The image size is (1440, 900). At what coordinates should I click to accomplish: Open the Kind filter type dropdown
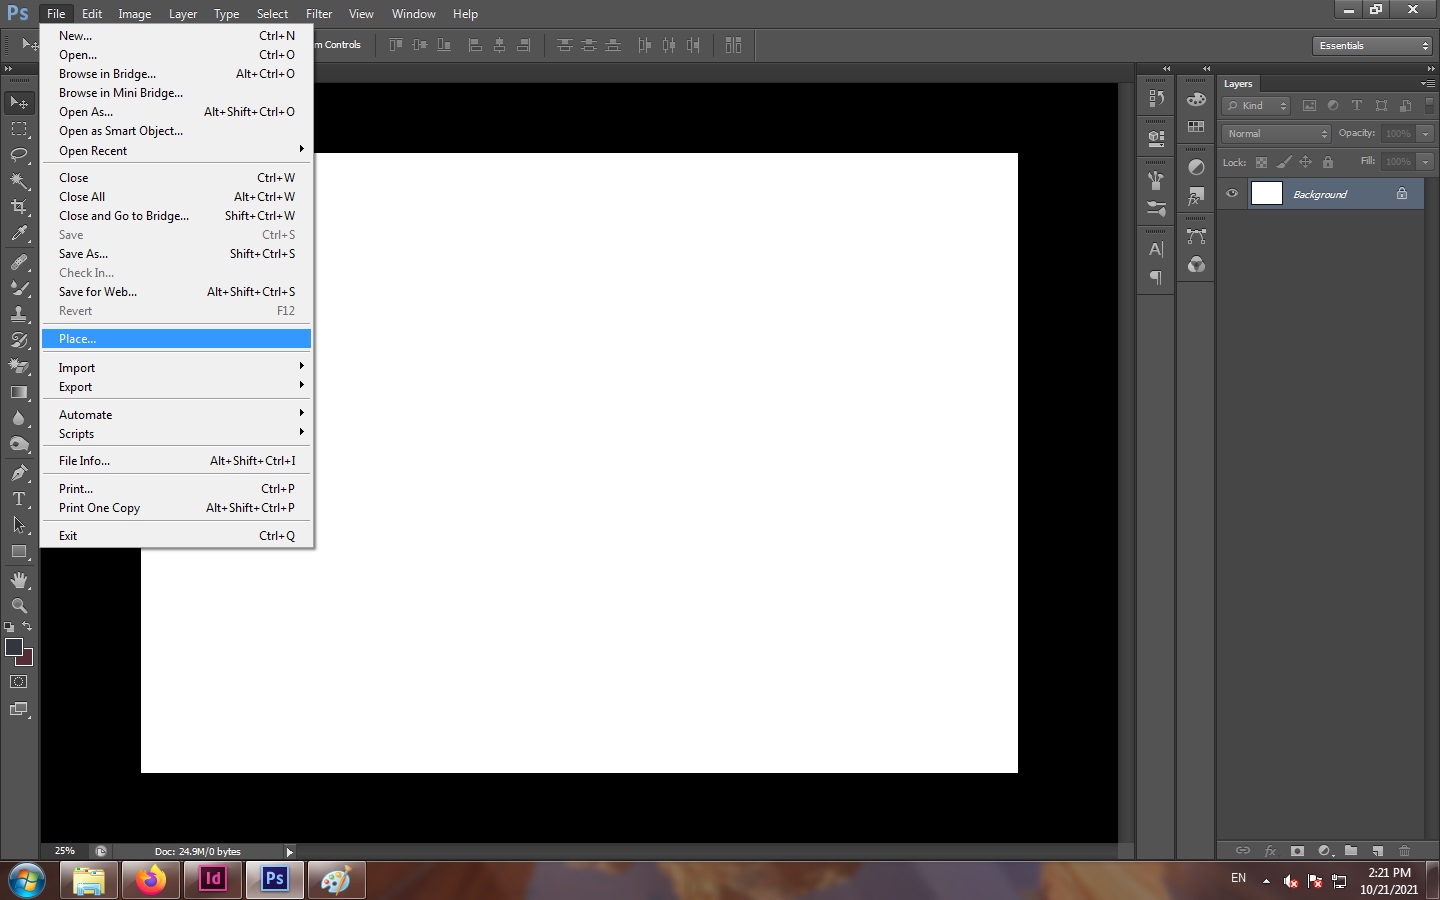1257,106
